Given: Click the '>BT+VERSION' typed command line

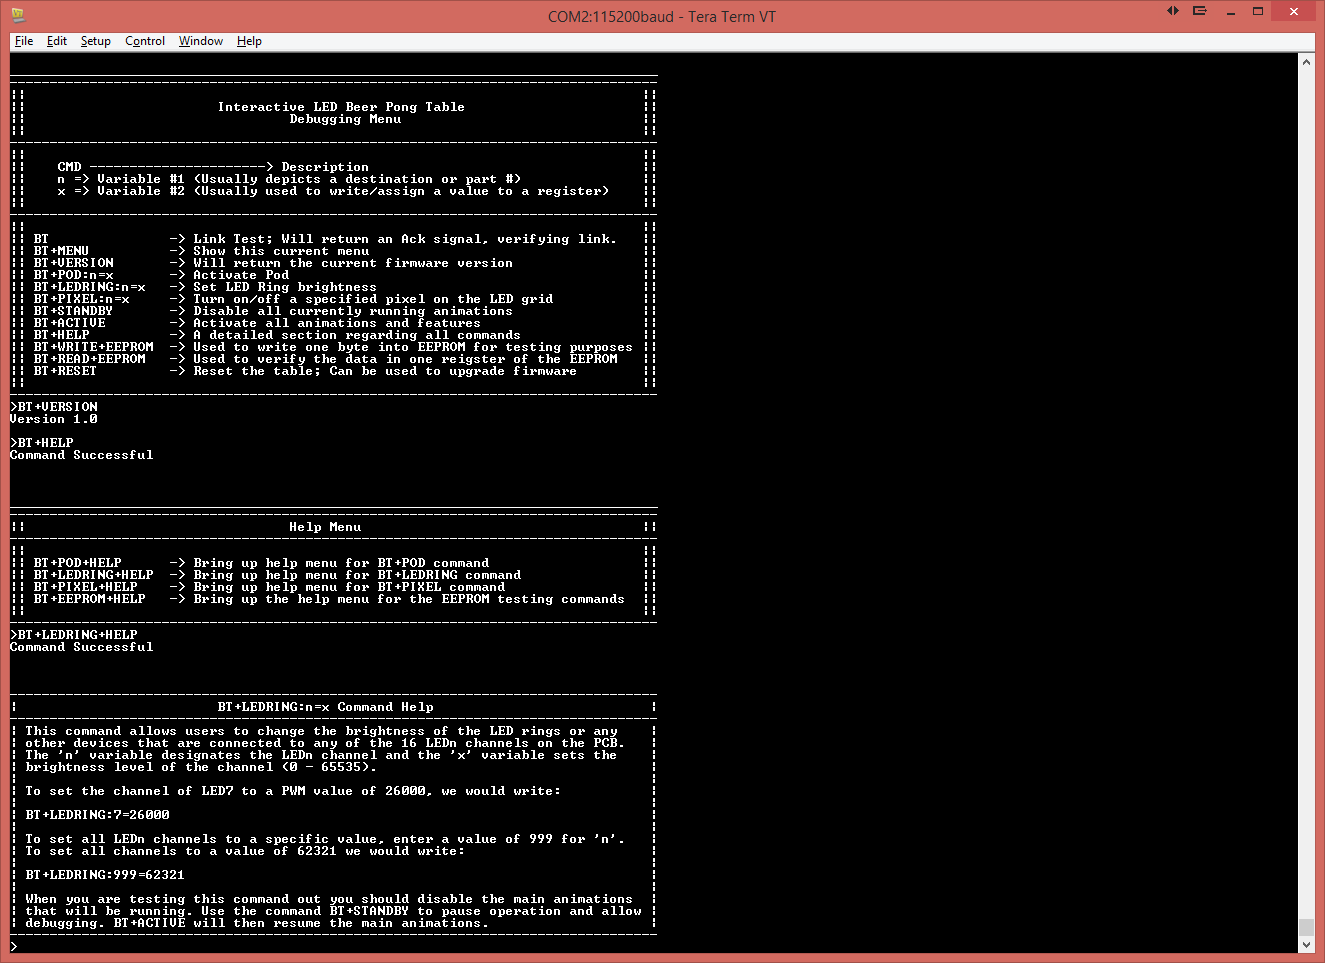Looking at the screenshot, I should pyautogui.click(x=54, y=407).
